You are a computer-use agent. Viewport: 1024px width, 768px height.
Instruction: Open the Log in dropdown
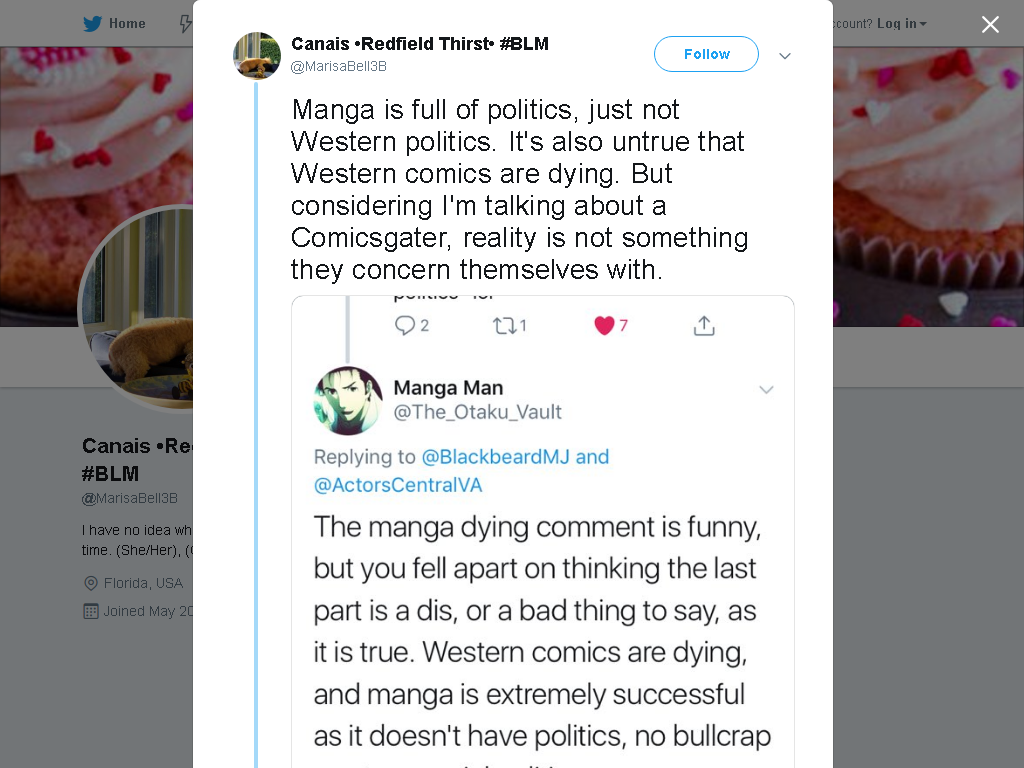coord(902,24)
